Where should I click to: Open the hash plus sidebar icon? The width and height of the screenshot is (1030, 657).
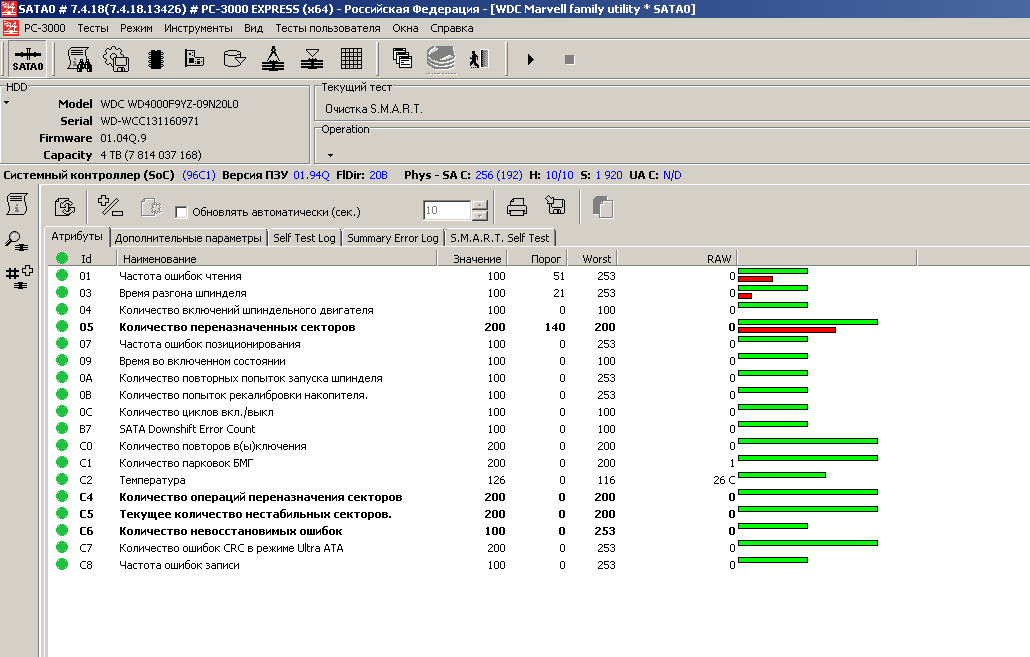19,278
